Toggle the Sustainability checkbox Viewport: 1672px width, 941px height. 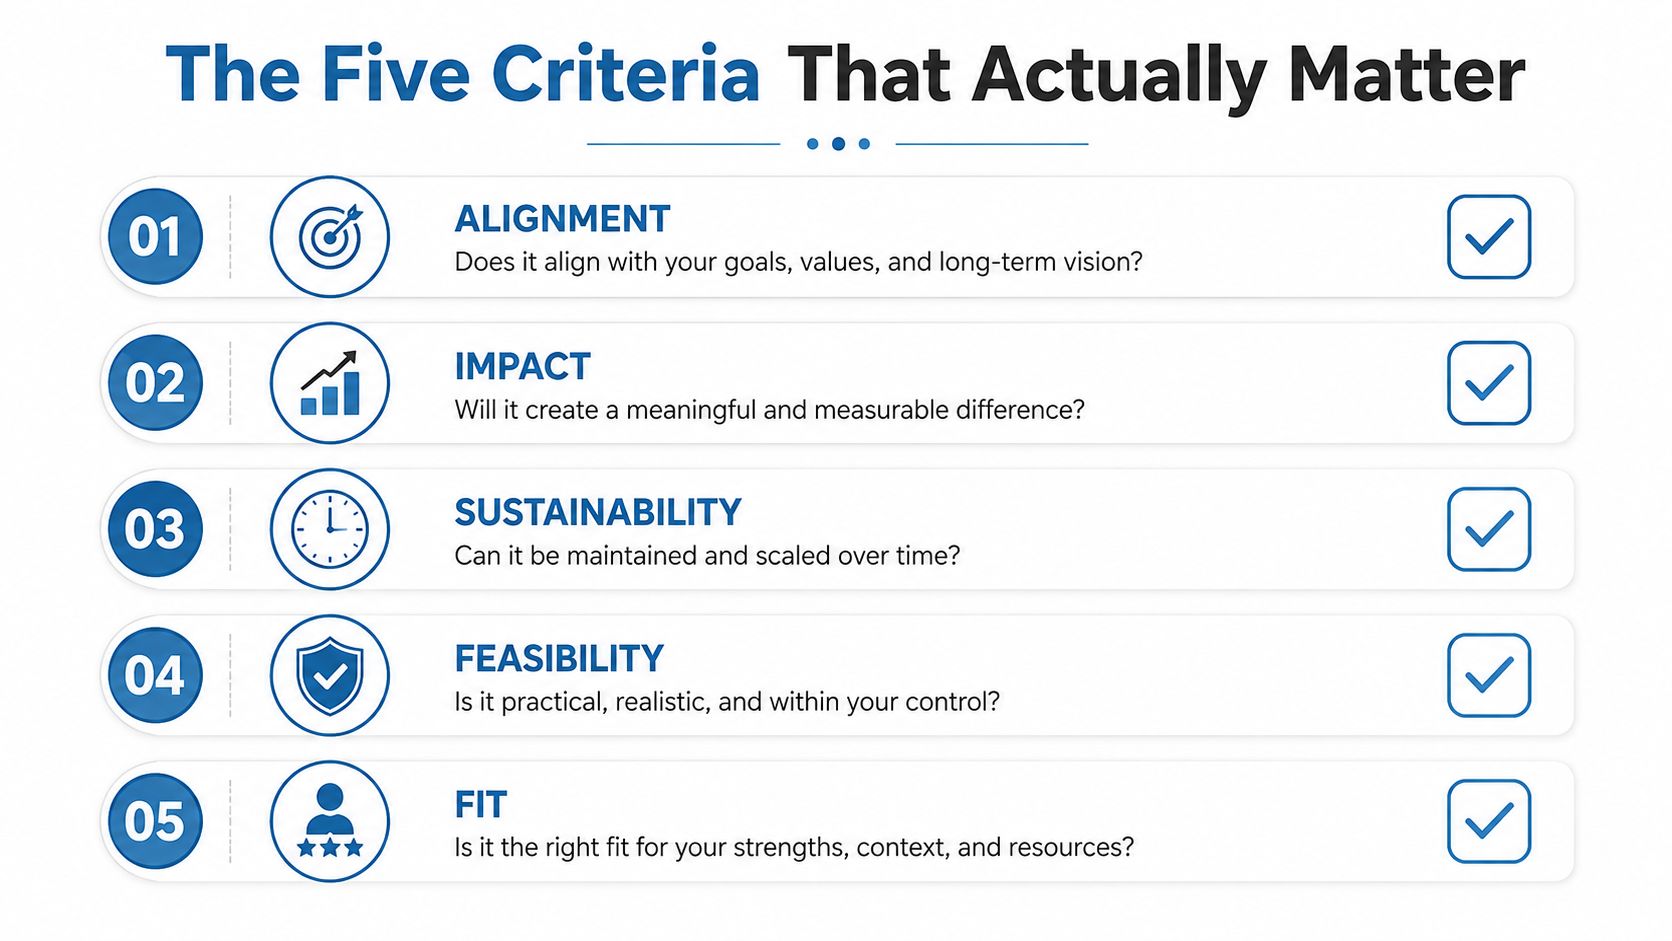pyautogui.click(x=1489, y=529)
